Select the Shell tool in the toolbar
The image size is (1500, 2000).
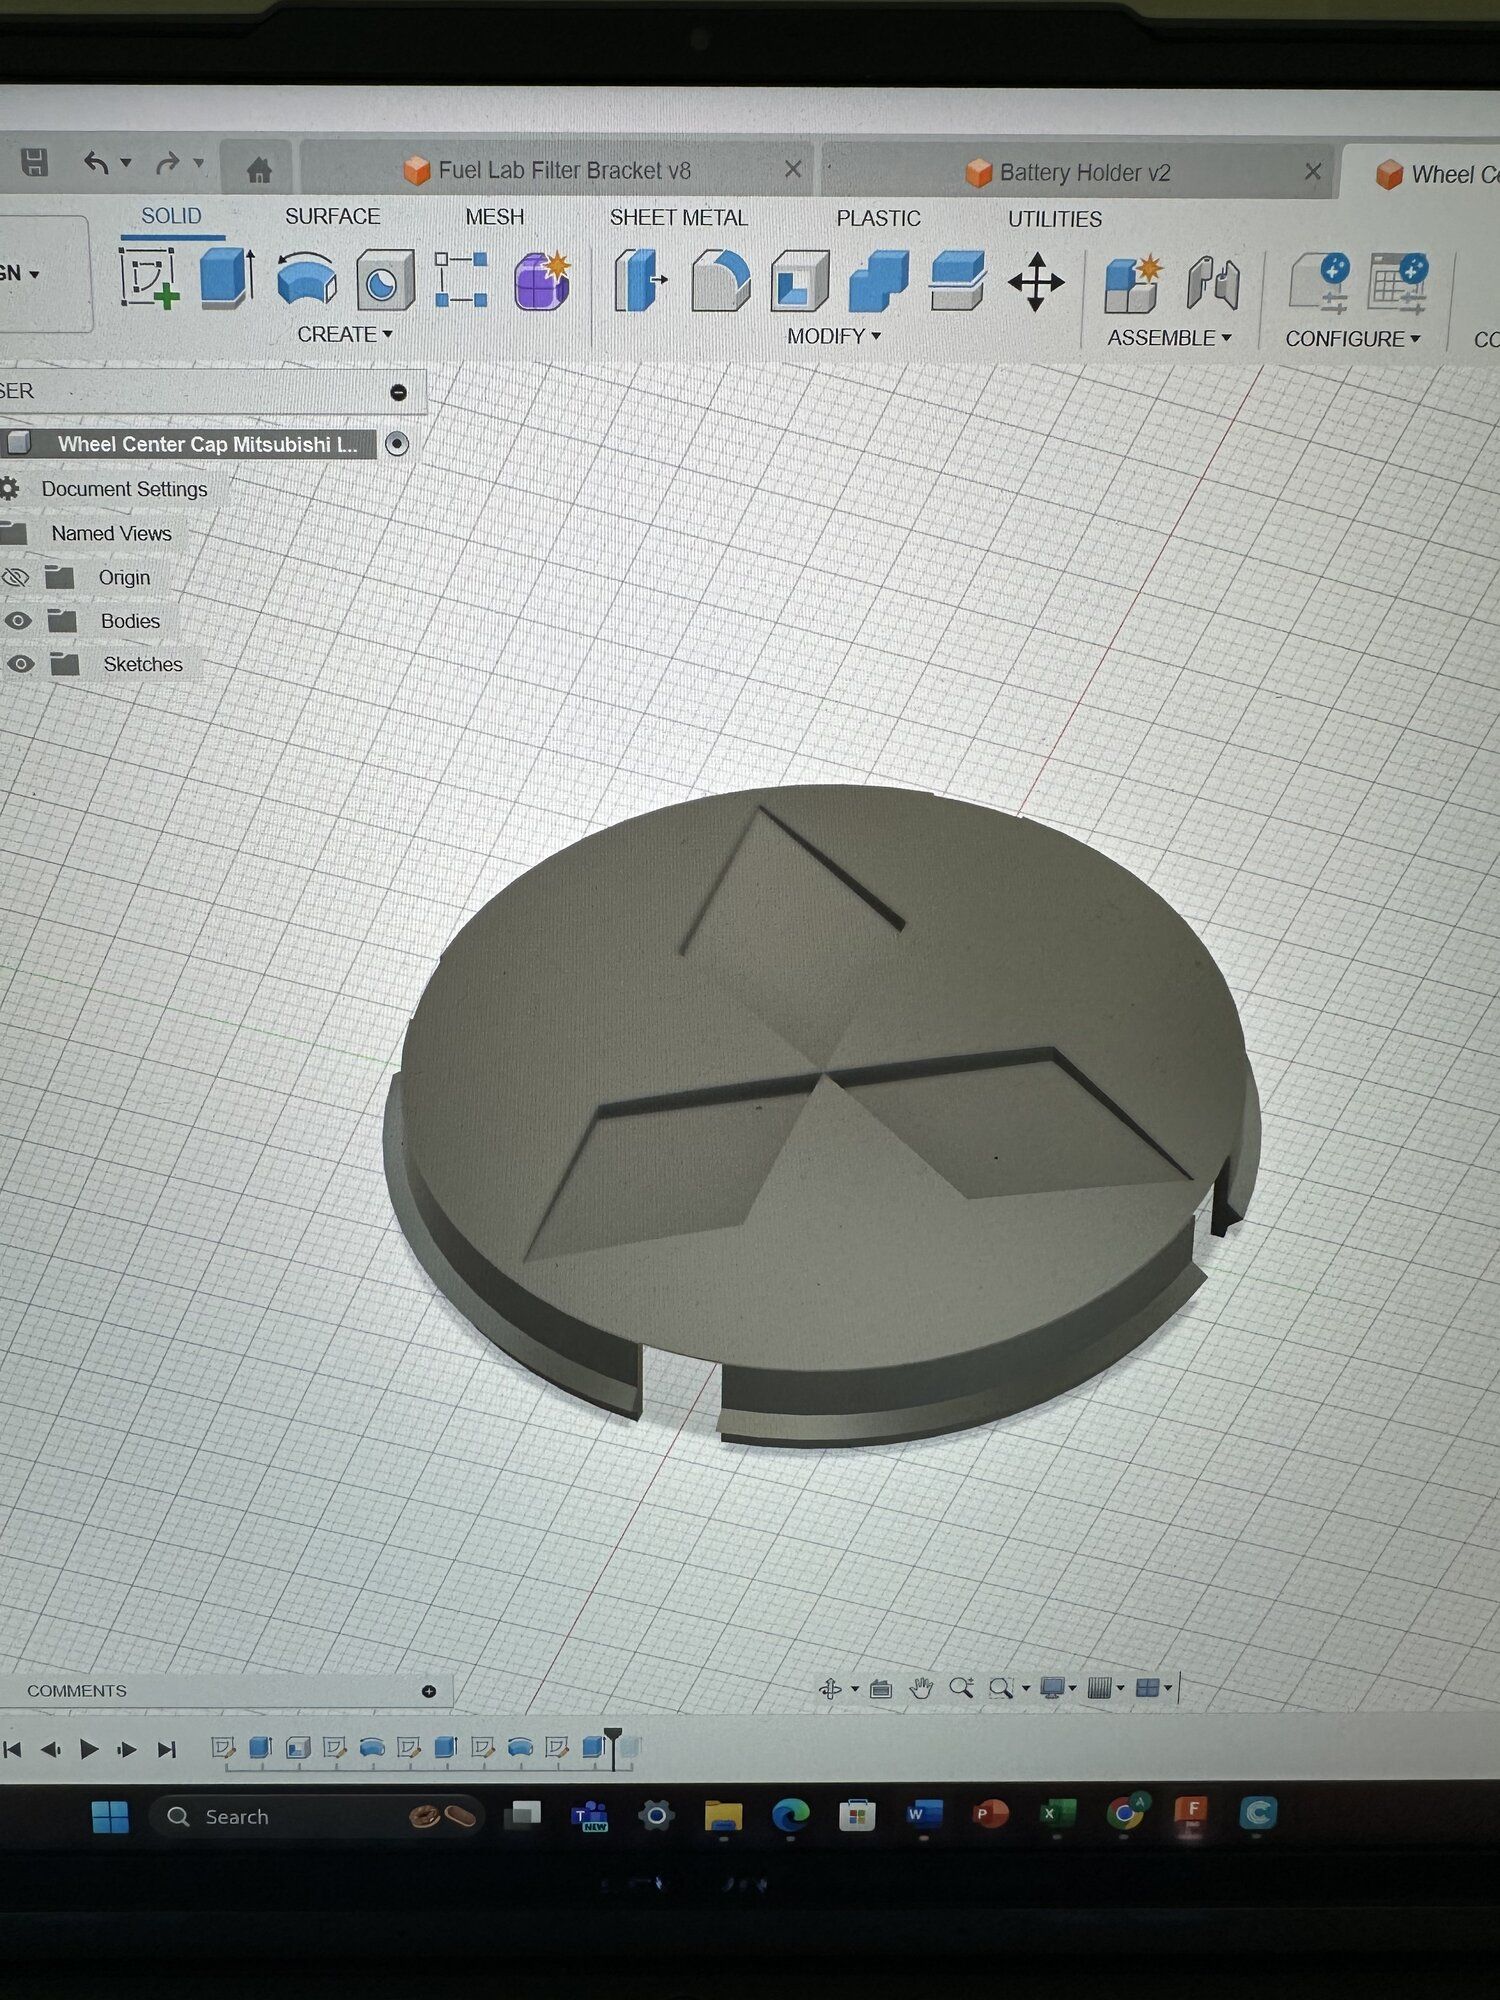(x=800, y=281)
